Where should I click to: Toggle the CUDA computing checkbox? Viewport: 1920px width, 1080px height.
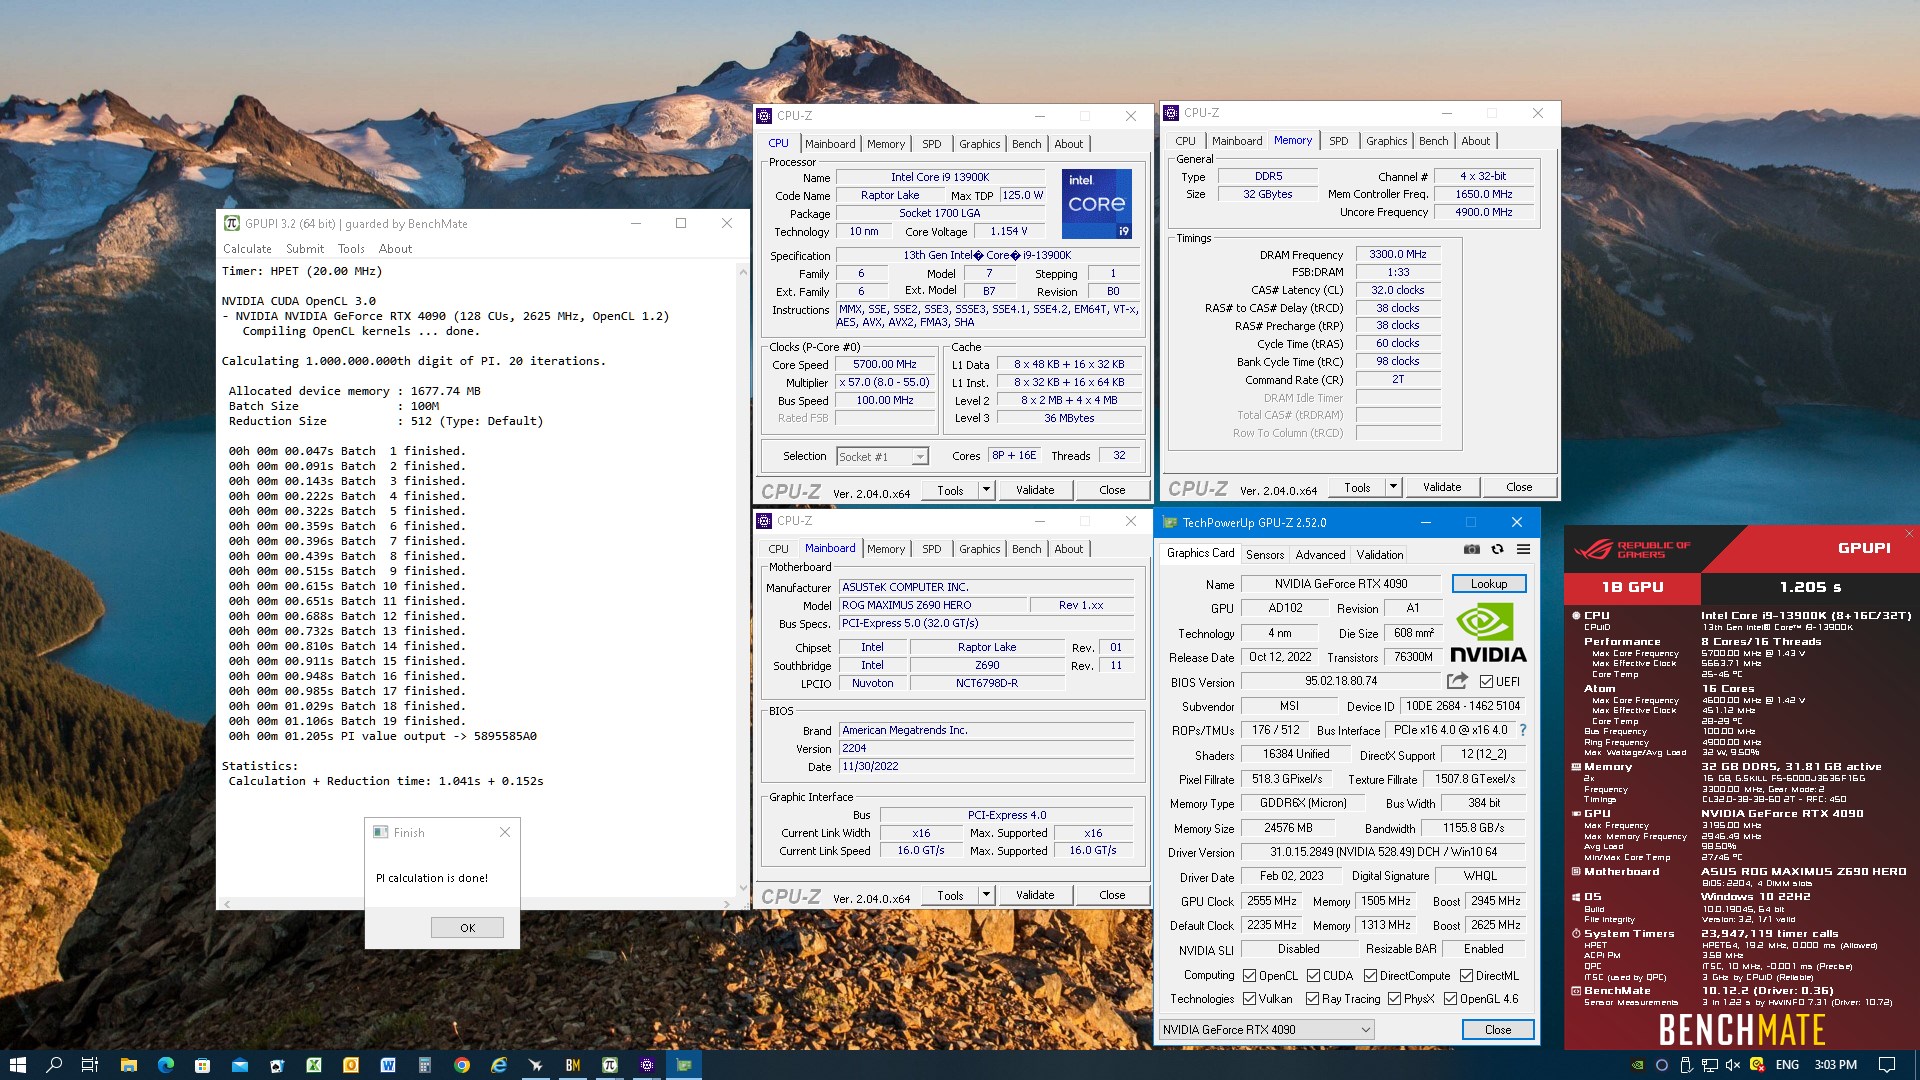1313,976
